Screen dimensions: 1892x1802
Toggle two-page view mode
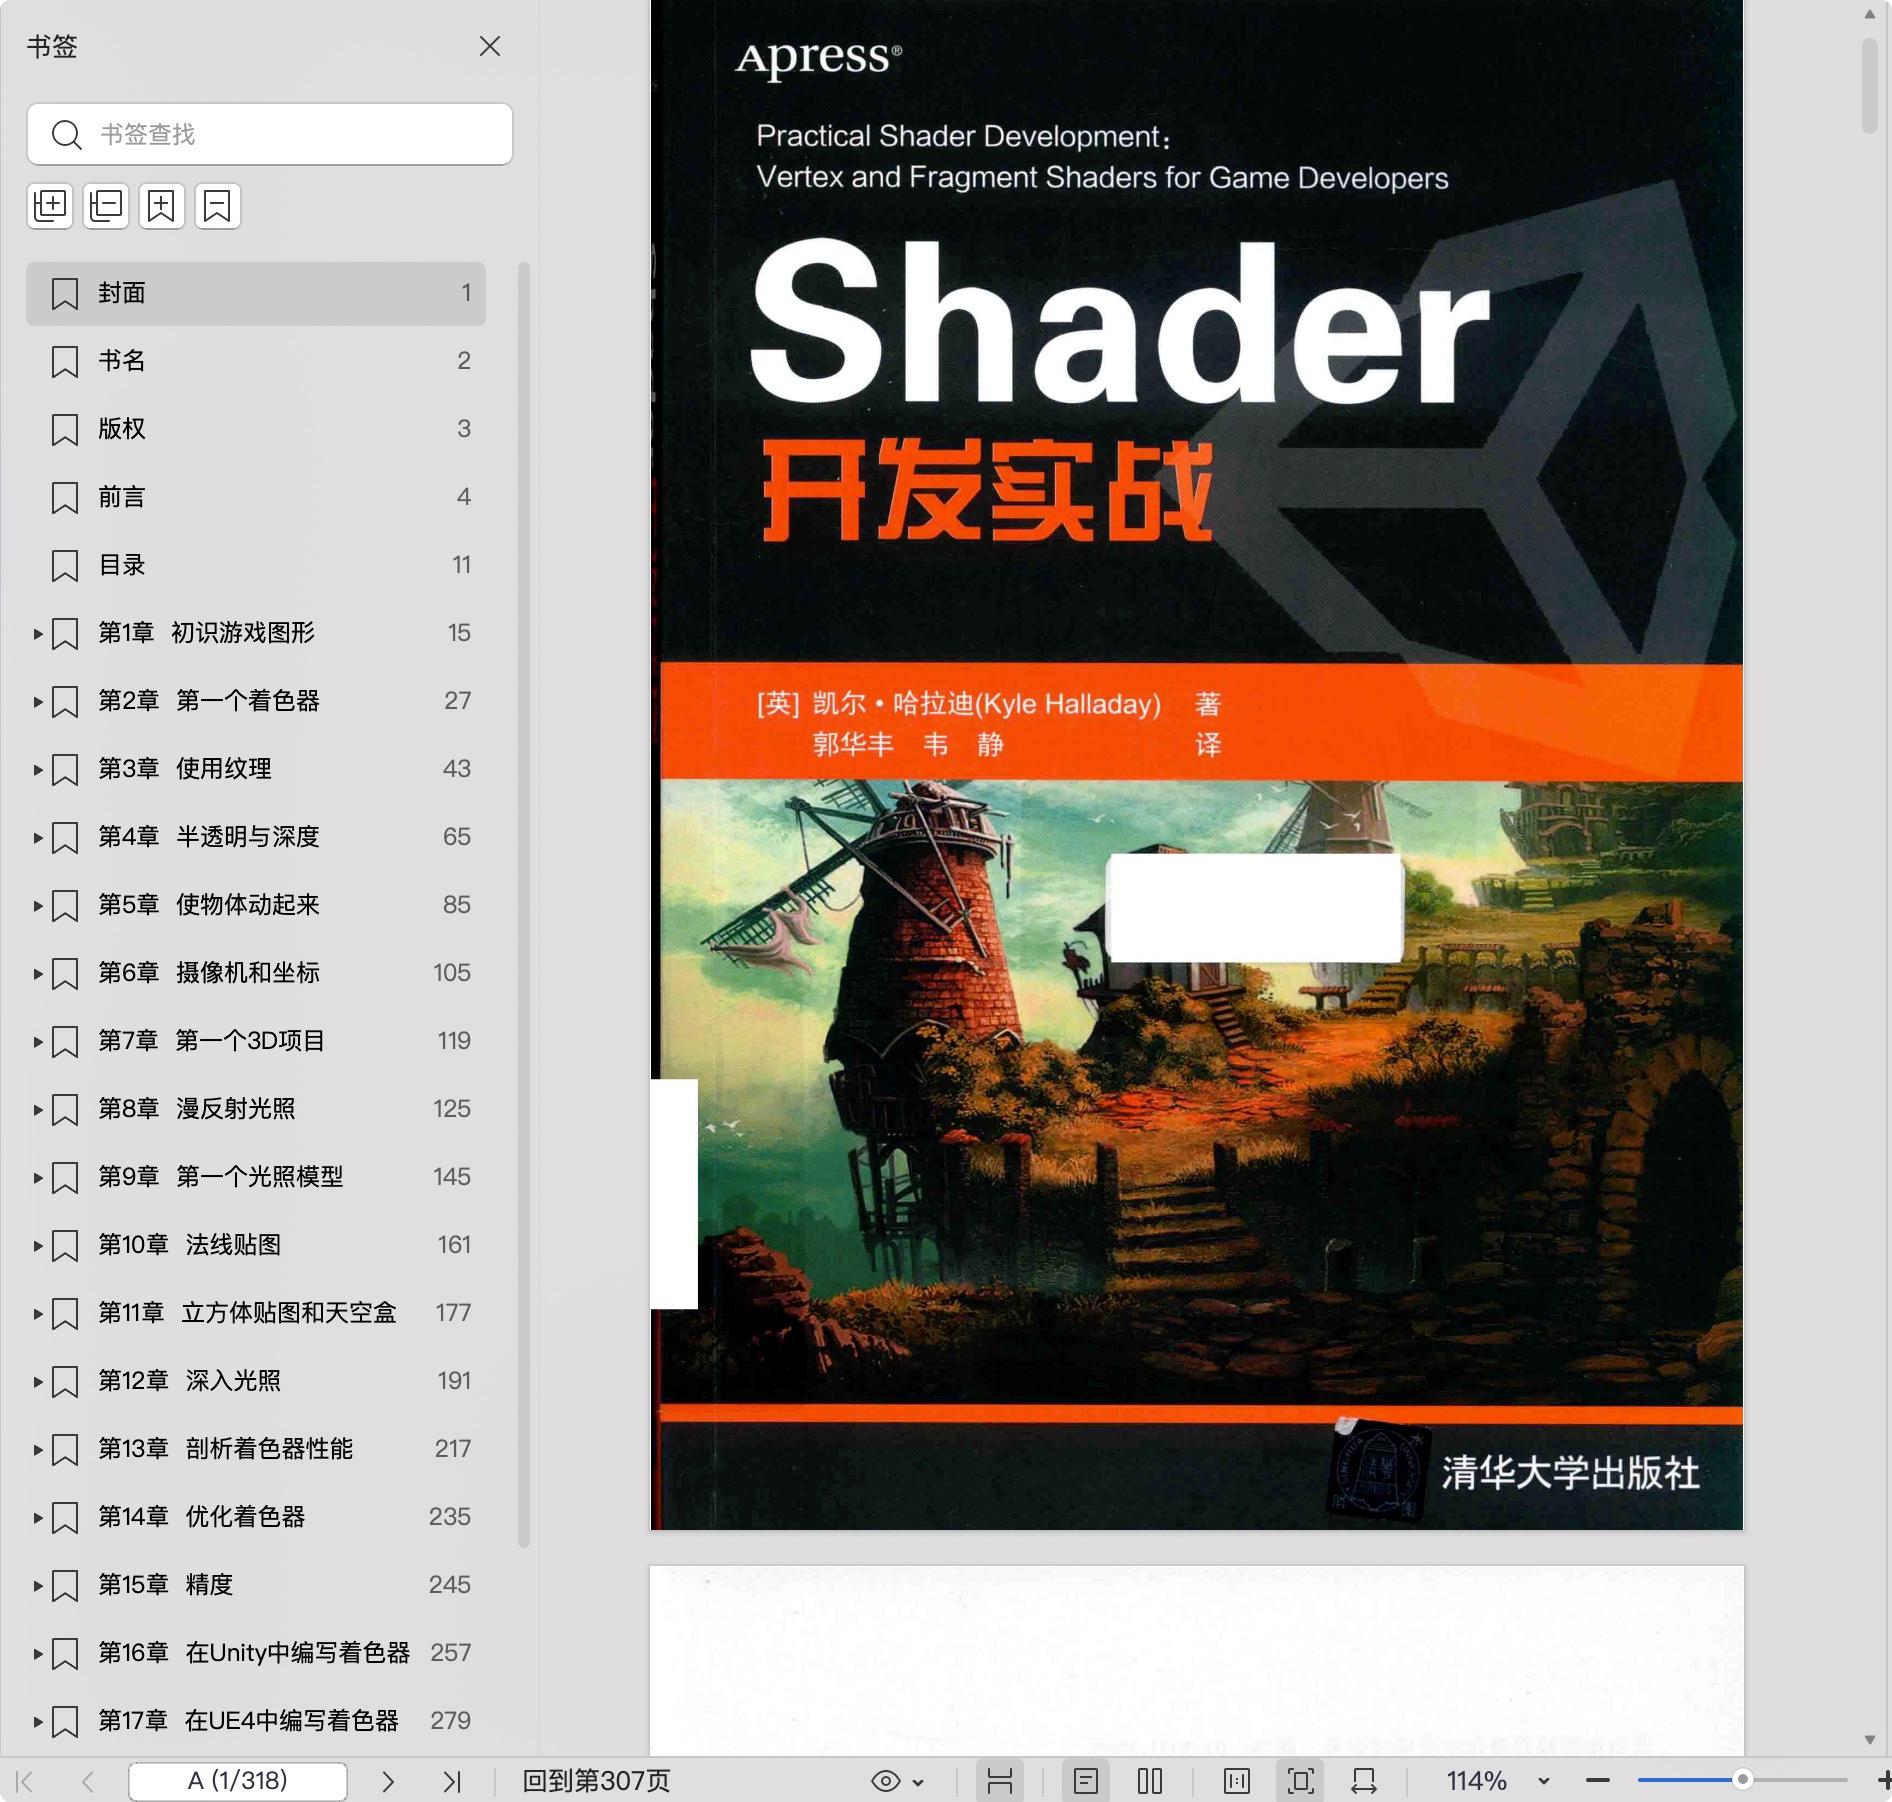tap(1150, 1781)
